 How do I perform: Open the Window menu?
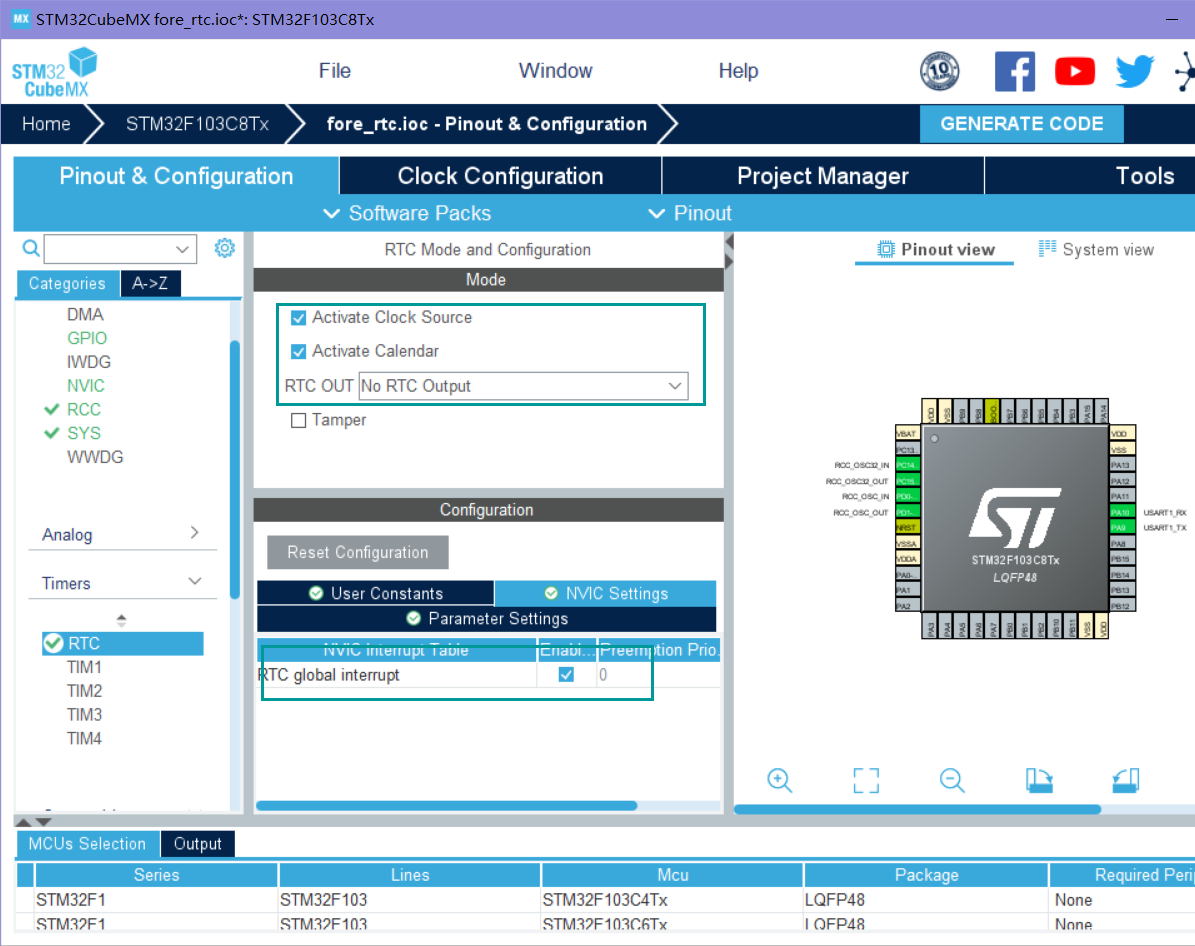(x=555, y=71)
